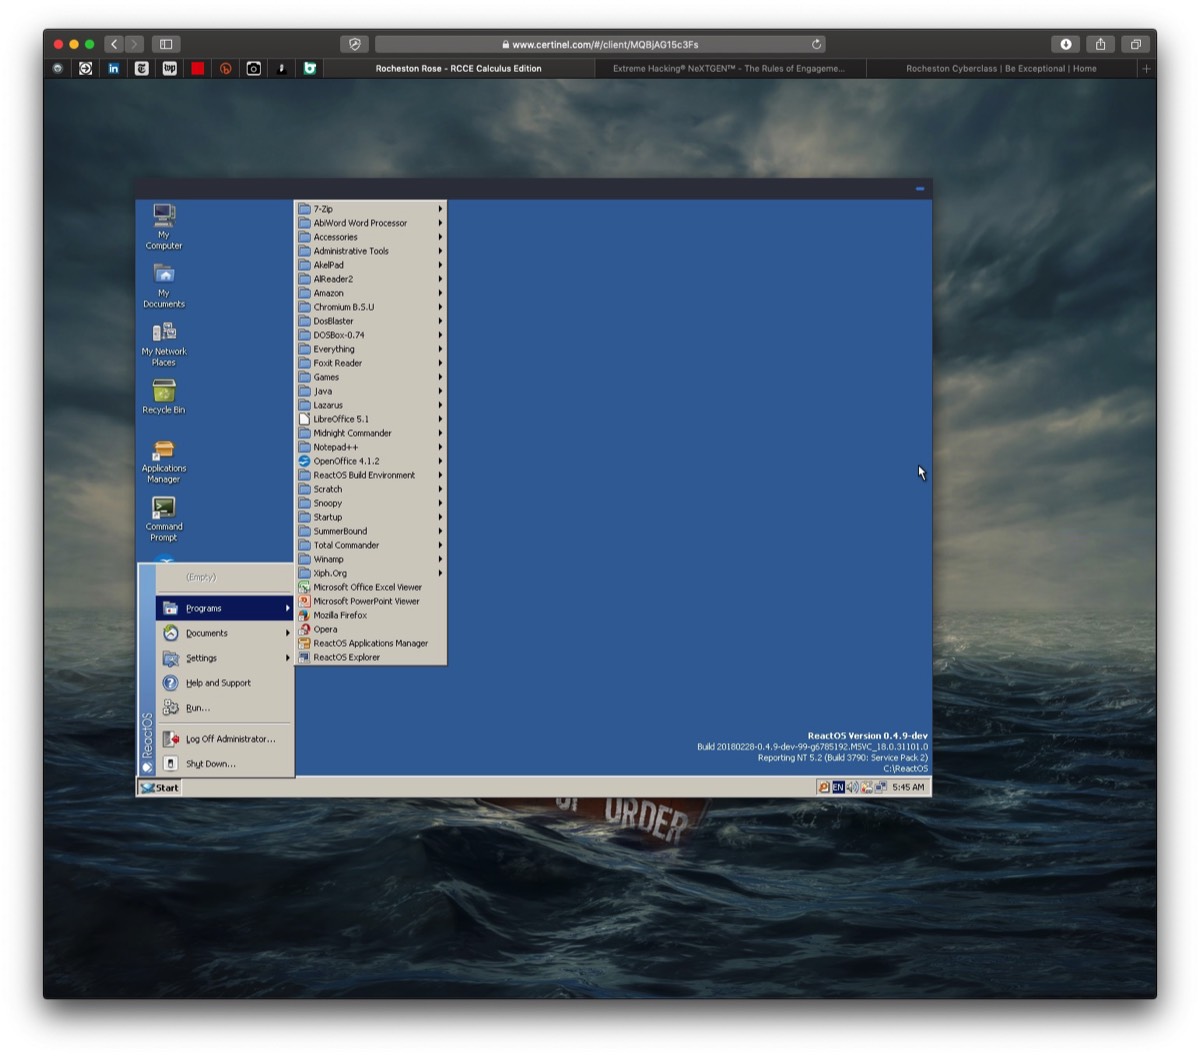Open the Foxit Reader program folder
The height and width of the screenshot is (1056, 1200).
tap(371, 363)
